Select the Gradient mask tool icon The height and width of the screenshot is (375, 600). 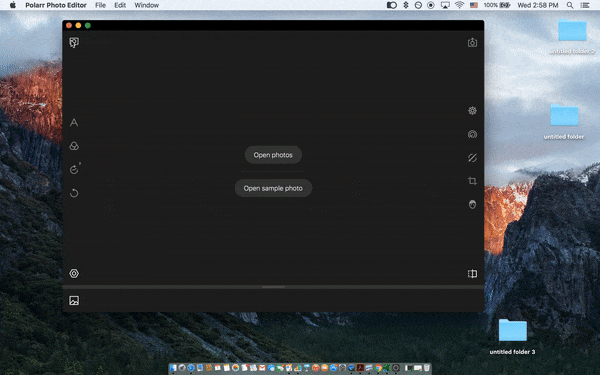[472, 158]
